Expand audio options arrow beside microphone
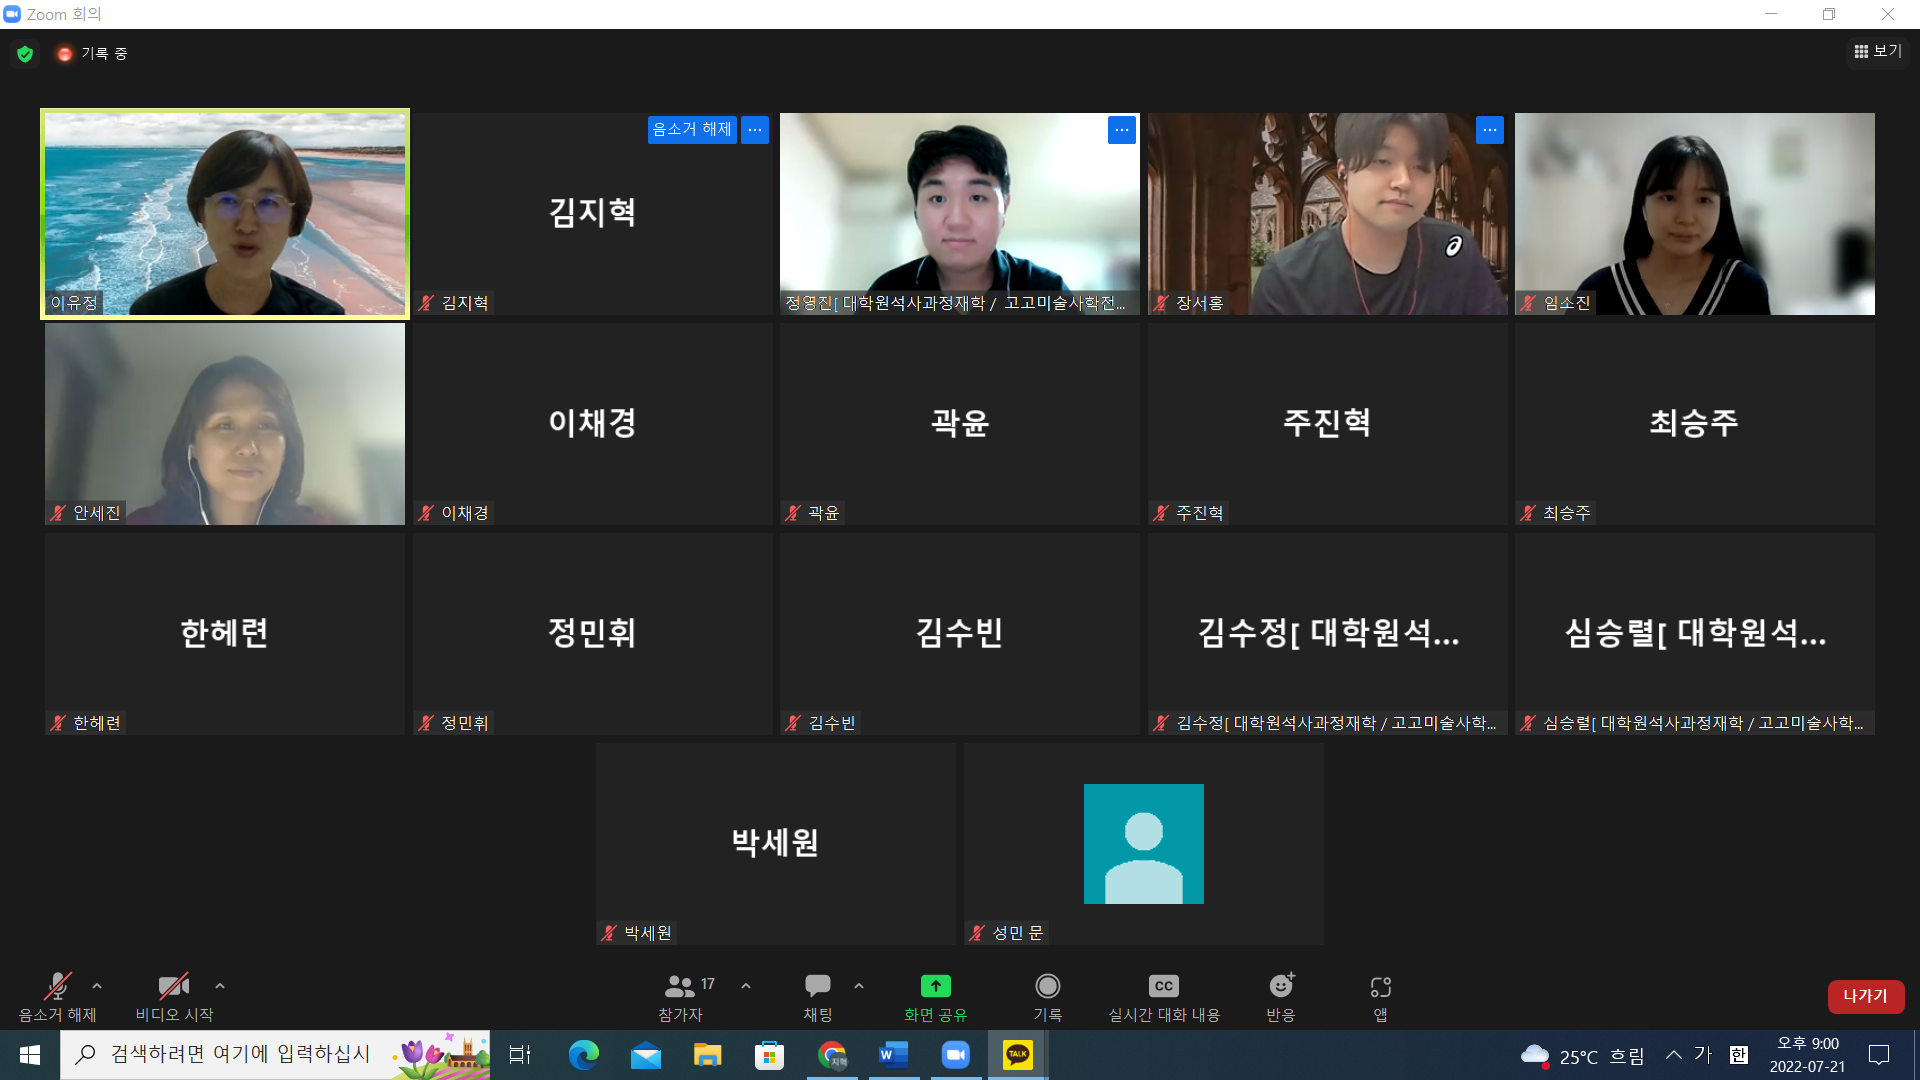 coord(97,986)
